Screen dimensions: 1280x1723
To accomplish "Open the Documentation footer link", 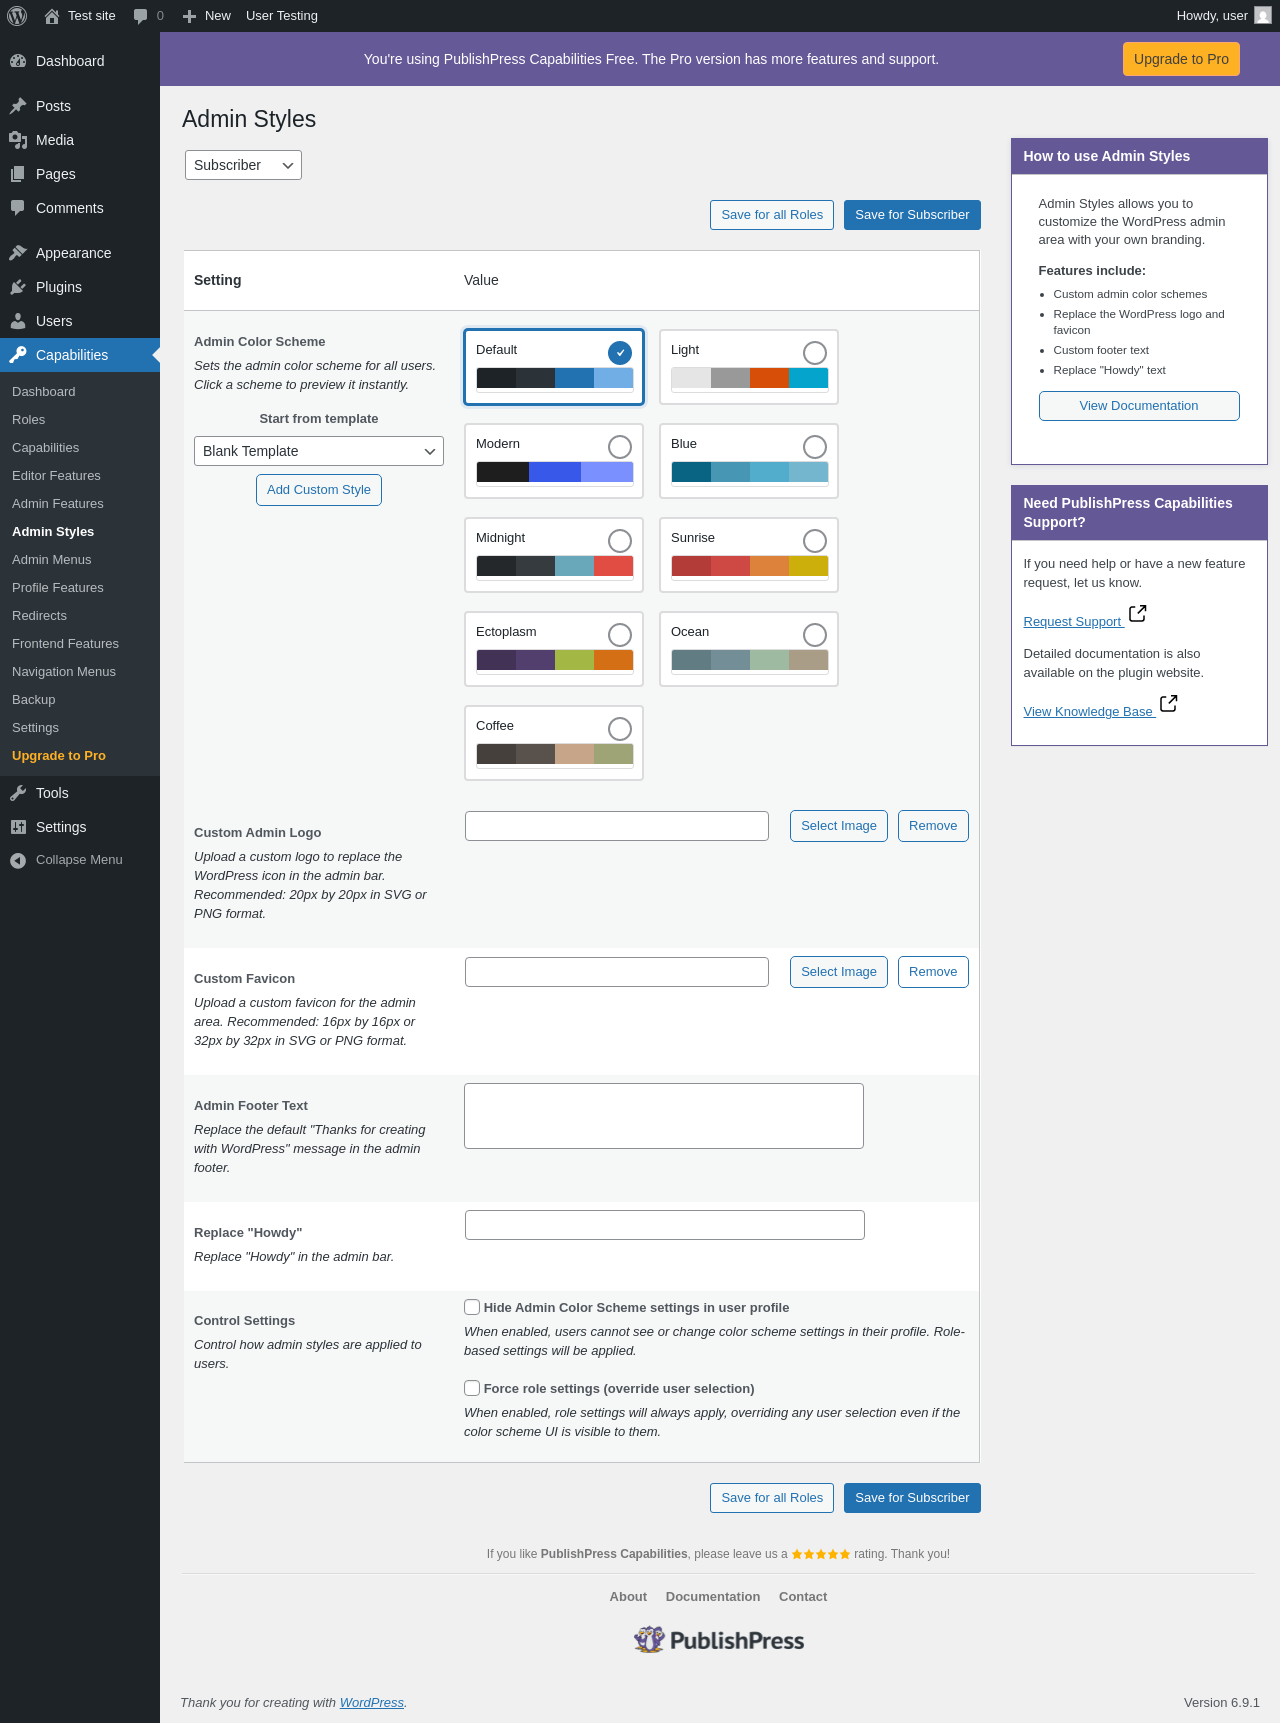I will pyautogui.click(x=713, y=1597).
